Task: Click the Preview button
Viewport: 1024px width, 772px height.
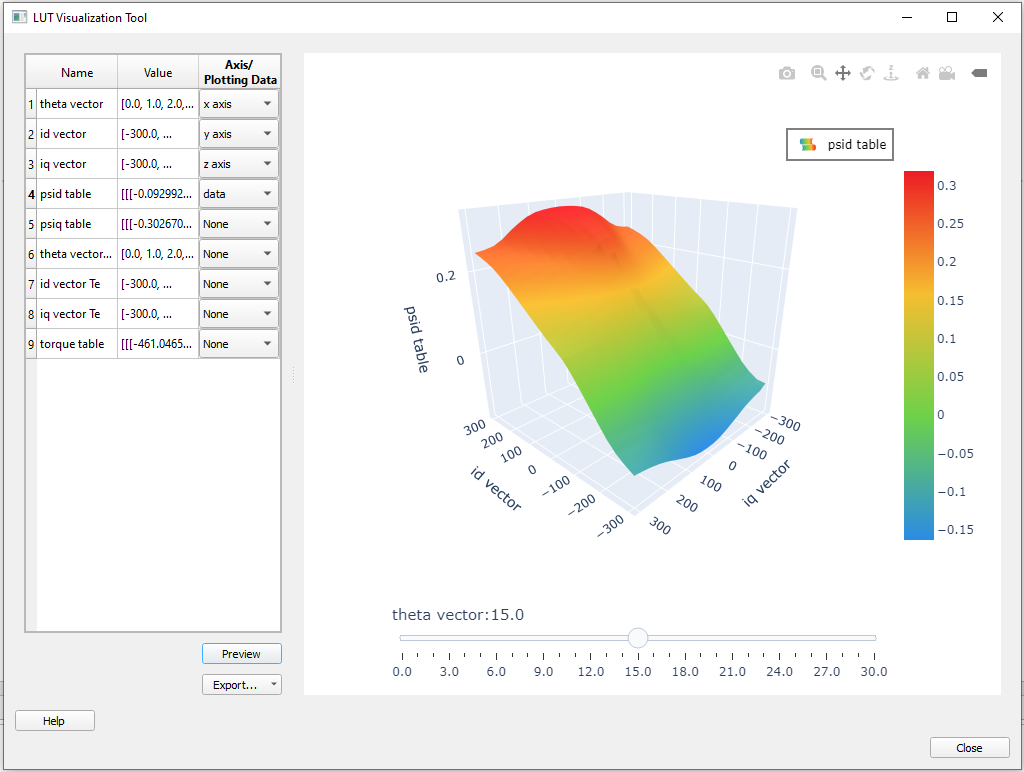Action: (x=241, y=654)
